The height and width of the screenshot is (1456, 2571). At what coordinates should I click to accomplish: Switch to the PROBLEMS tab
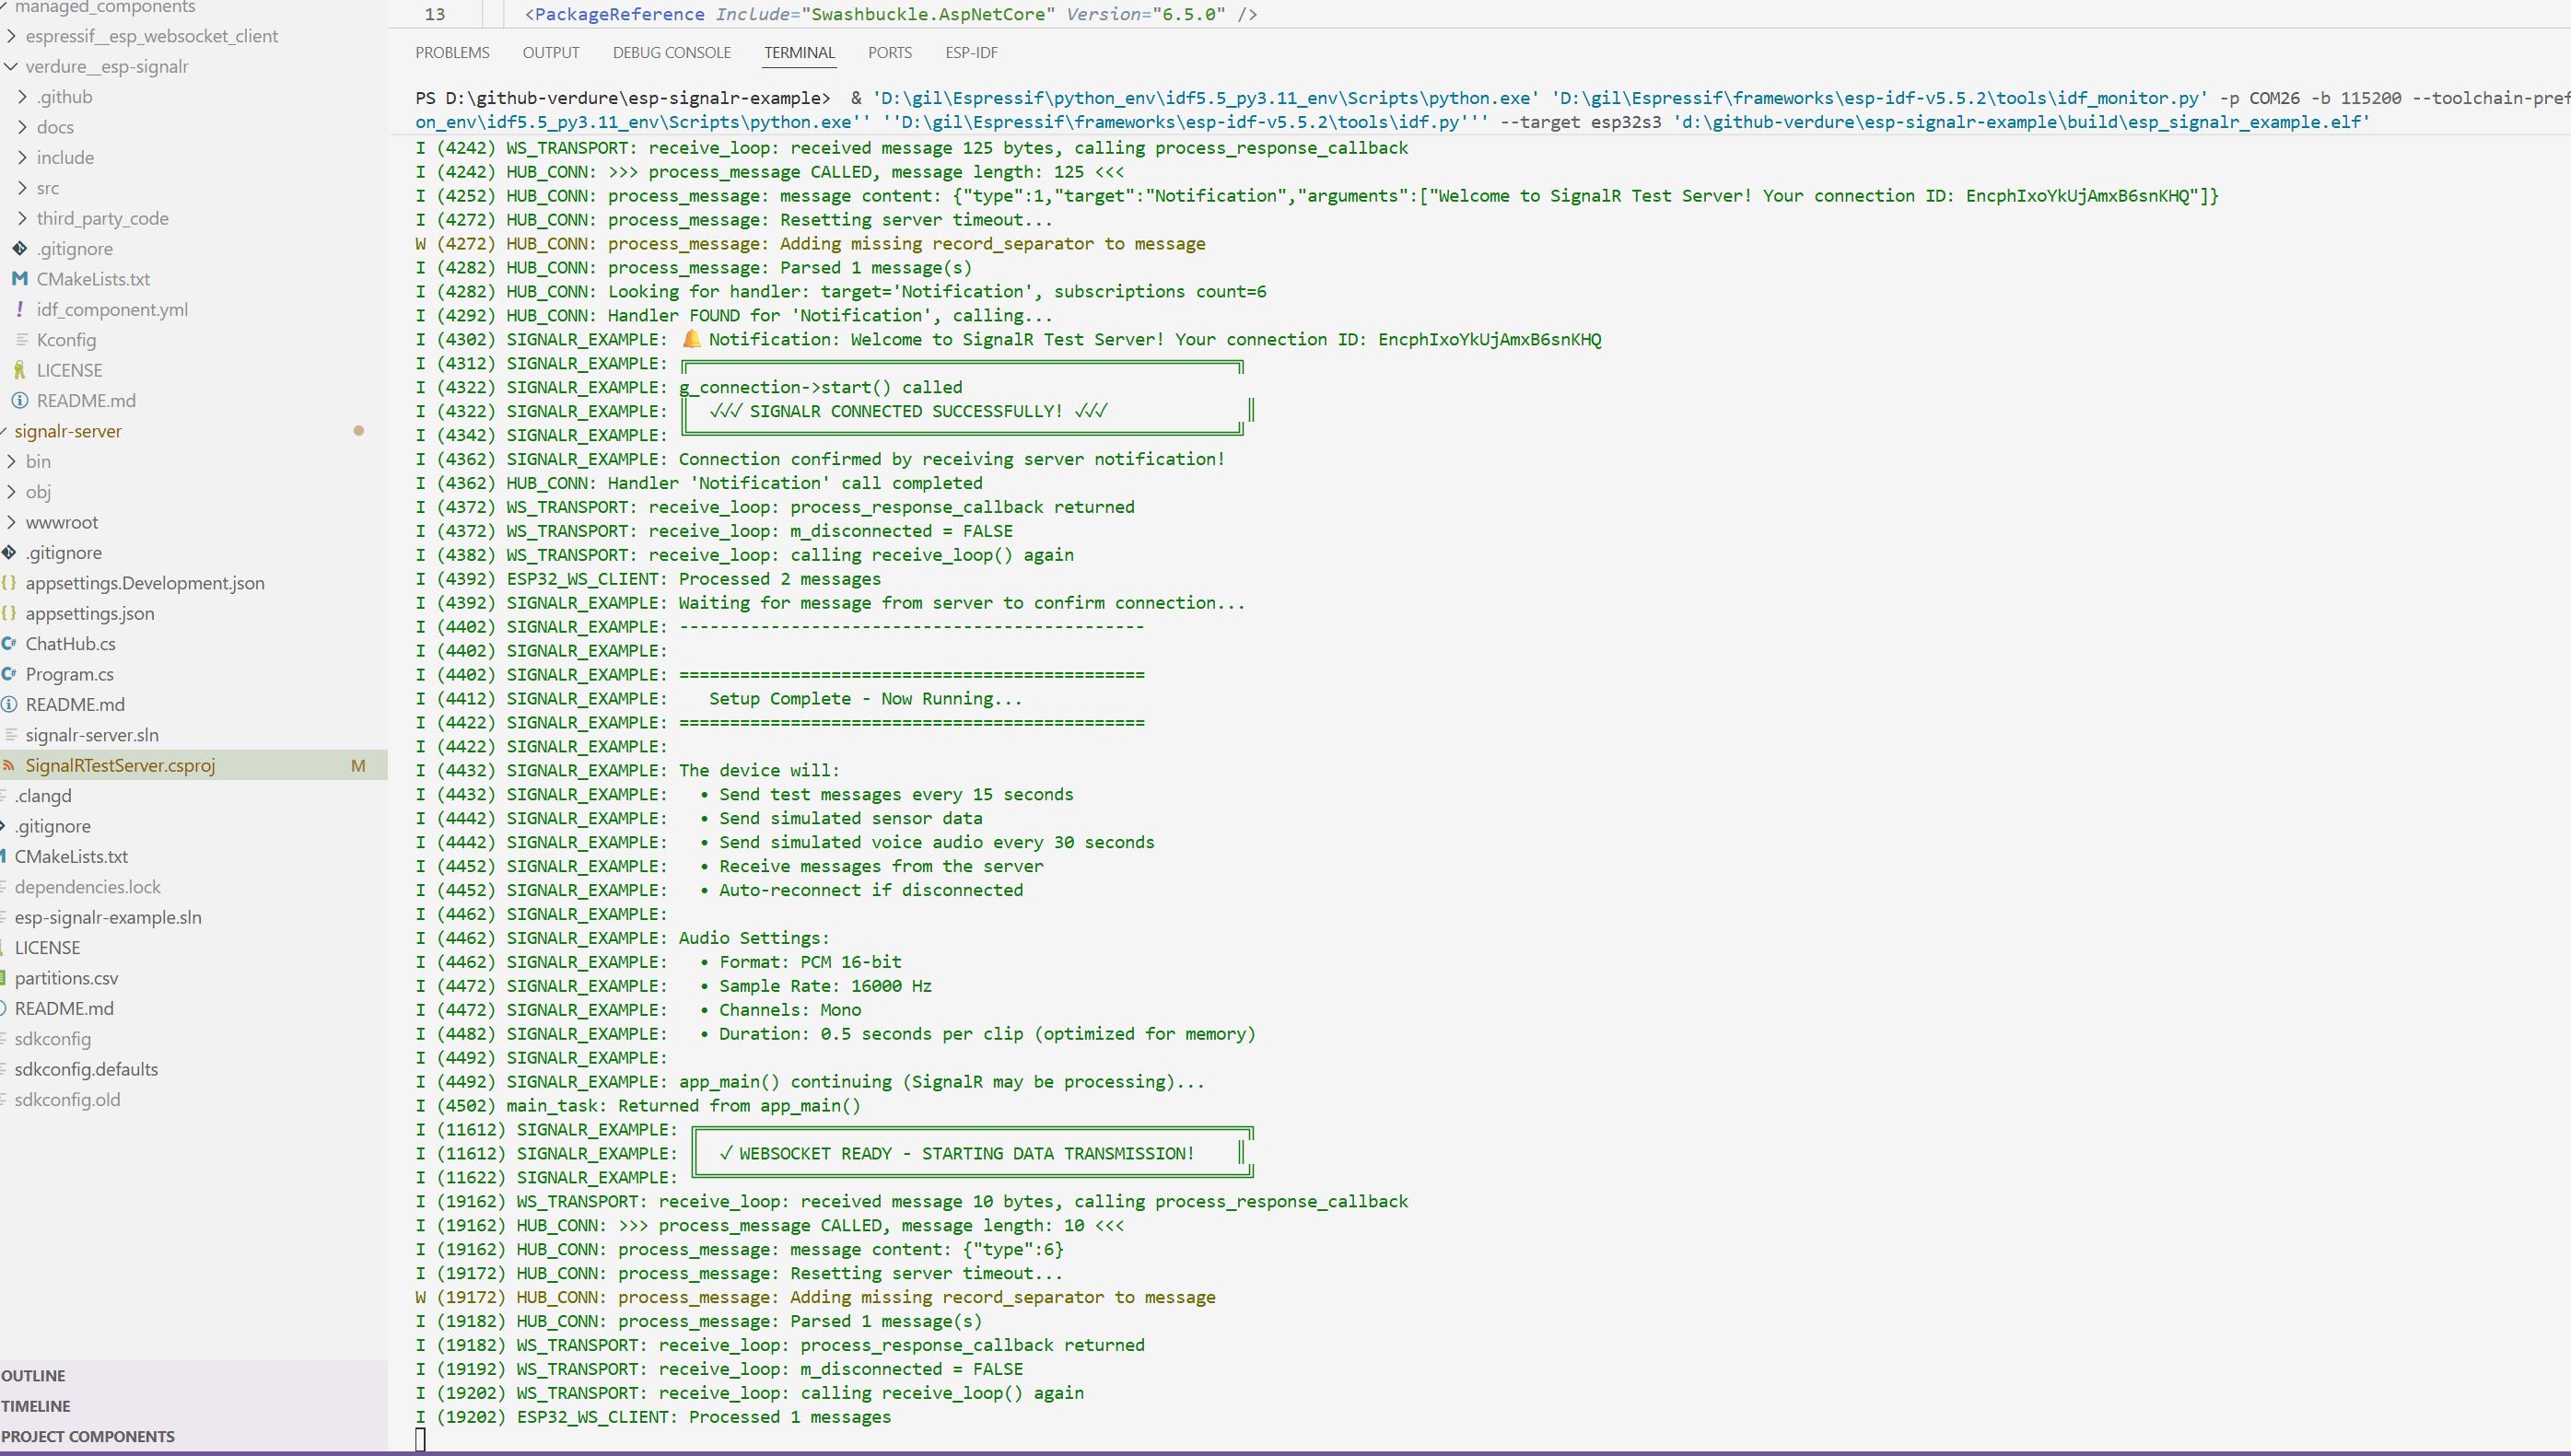[x=452, y=52]
